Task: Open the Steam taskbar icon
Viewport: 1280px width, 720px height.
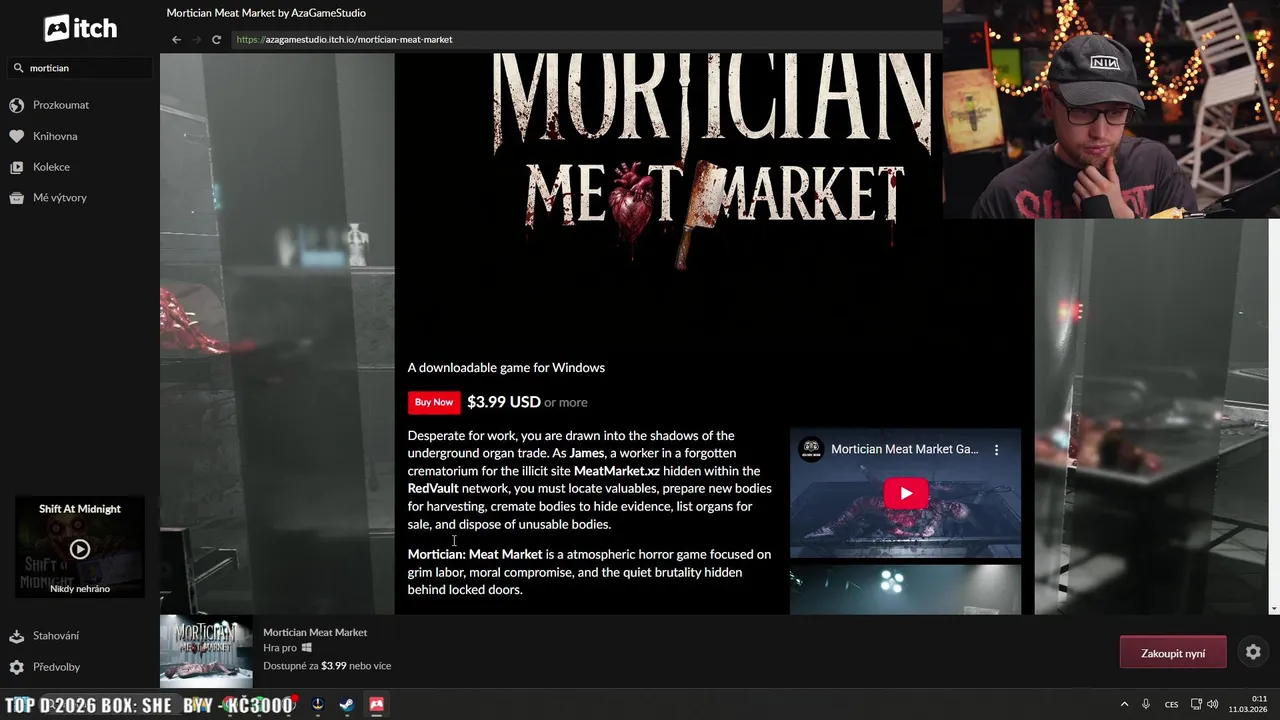Action: click(346, 705)
